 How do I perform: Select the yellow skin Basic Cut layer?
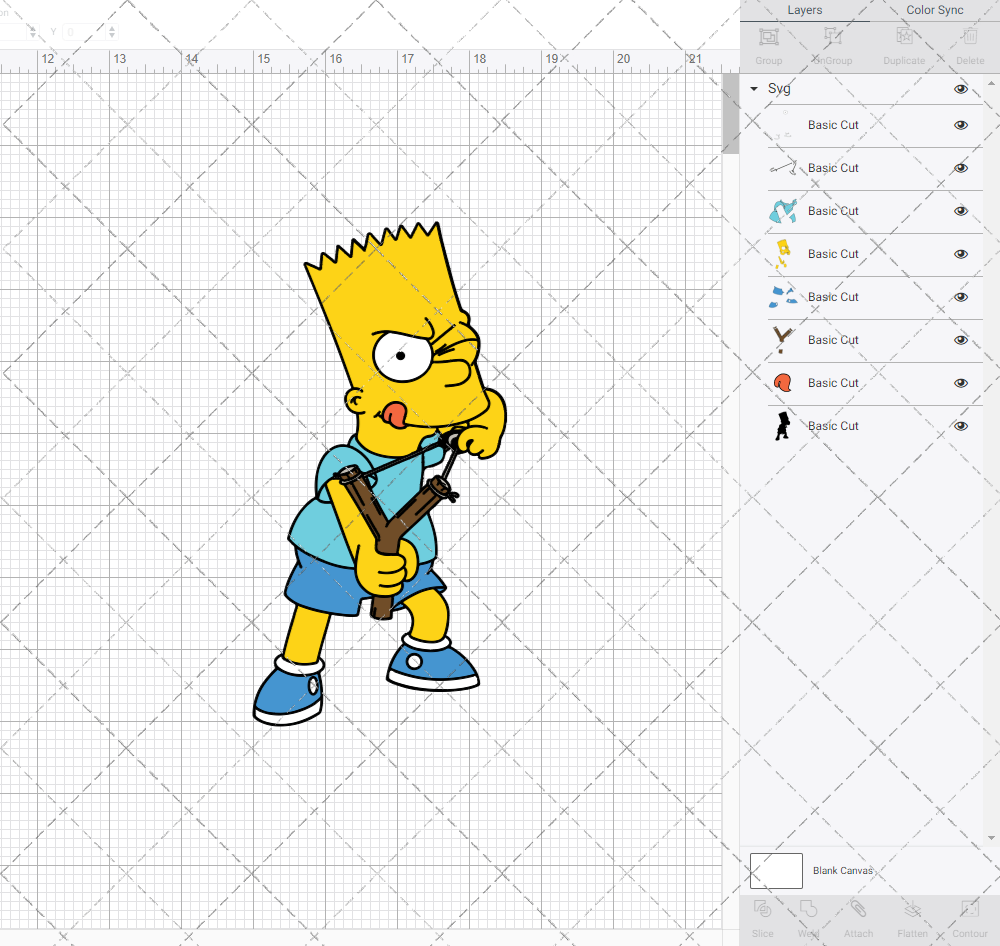(x=833, y=254)
